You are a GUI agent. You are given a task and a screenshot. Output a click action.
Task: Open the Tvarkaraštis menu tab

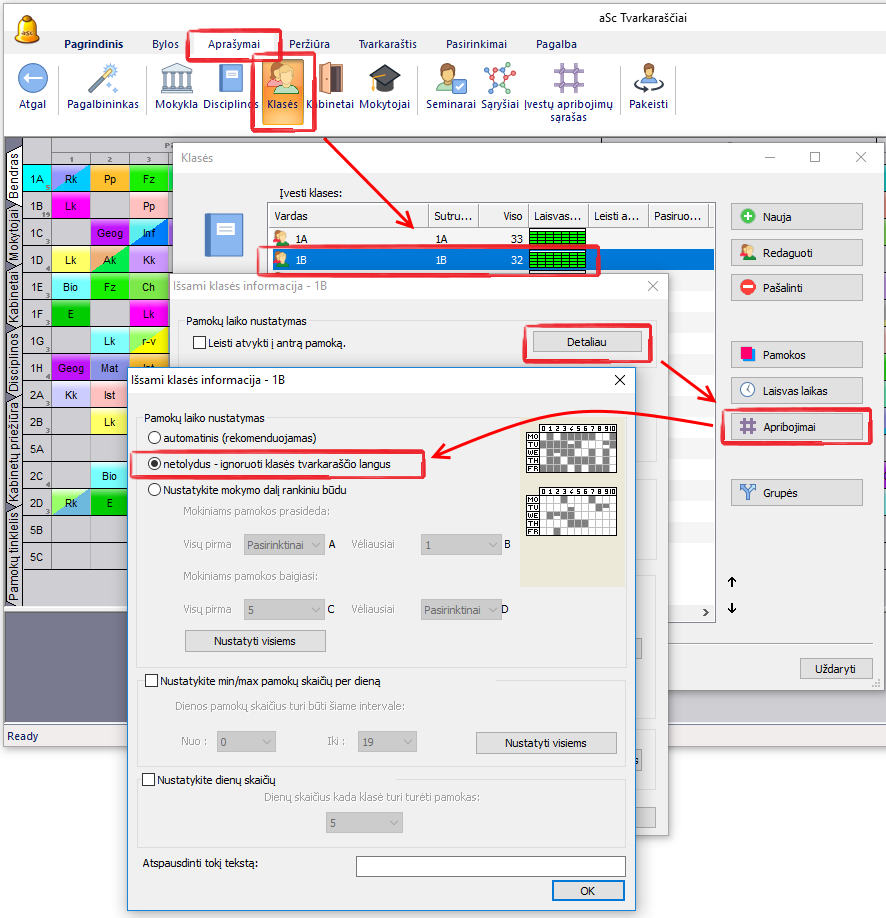[x=389, y=44]
